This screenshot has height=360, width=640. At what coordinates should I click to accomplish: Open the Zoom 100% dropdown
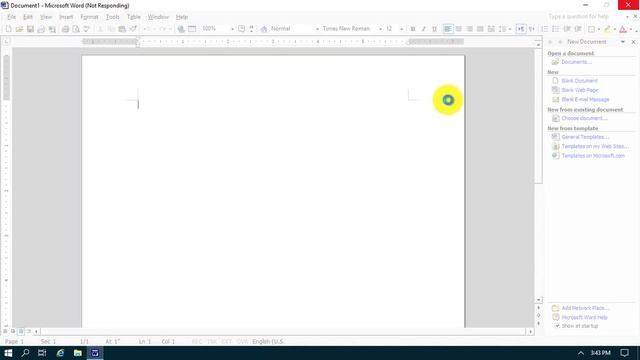[232, 29]
